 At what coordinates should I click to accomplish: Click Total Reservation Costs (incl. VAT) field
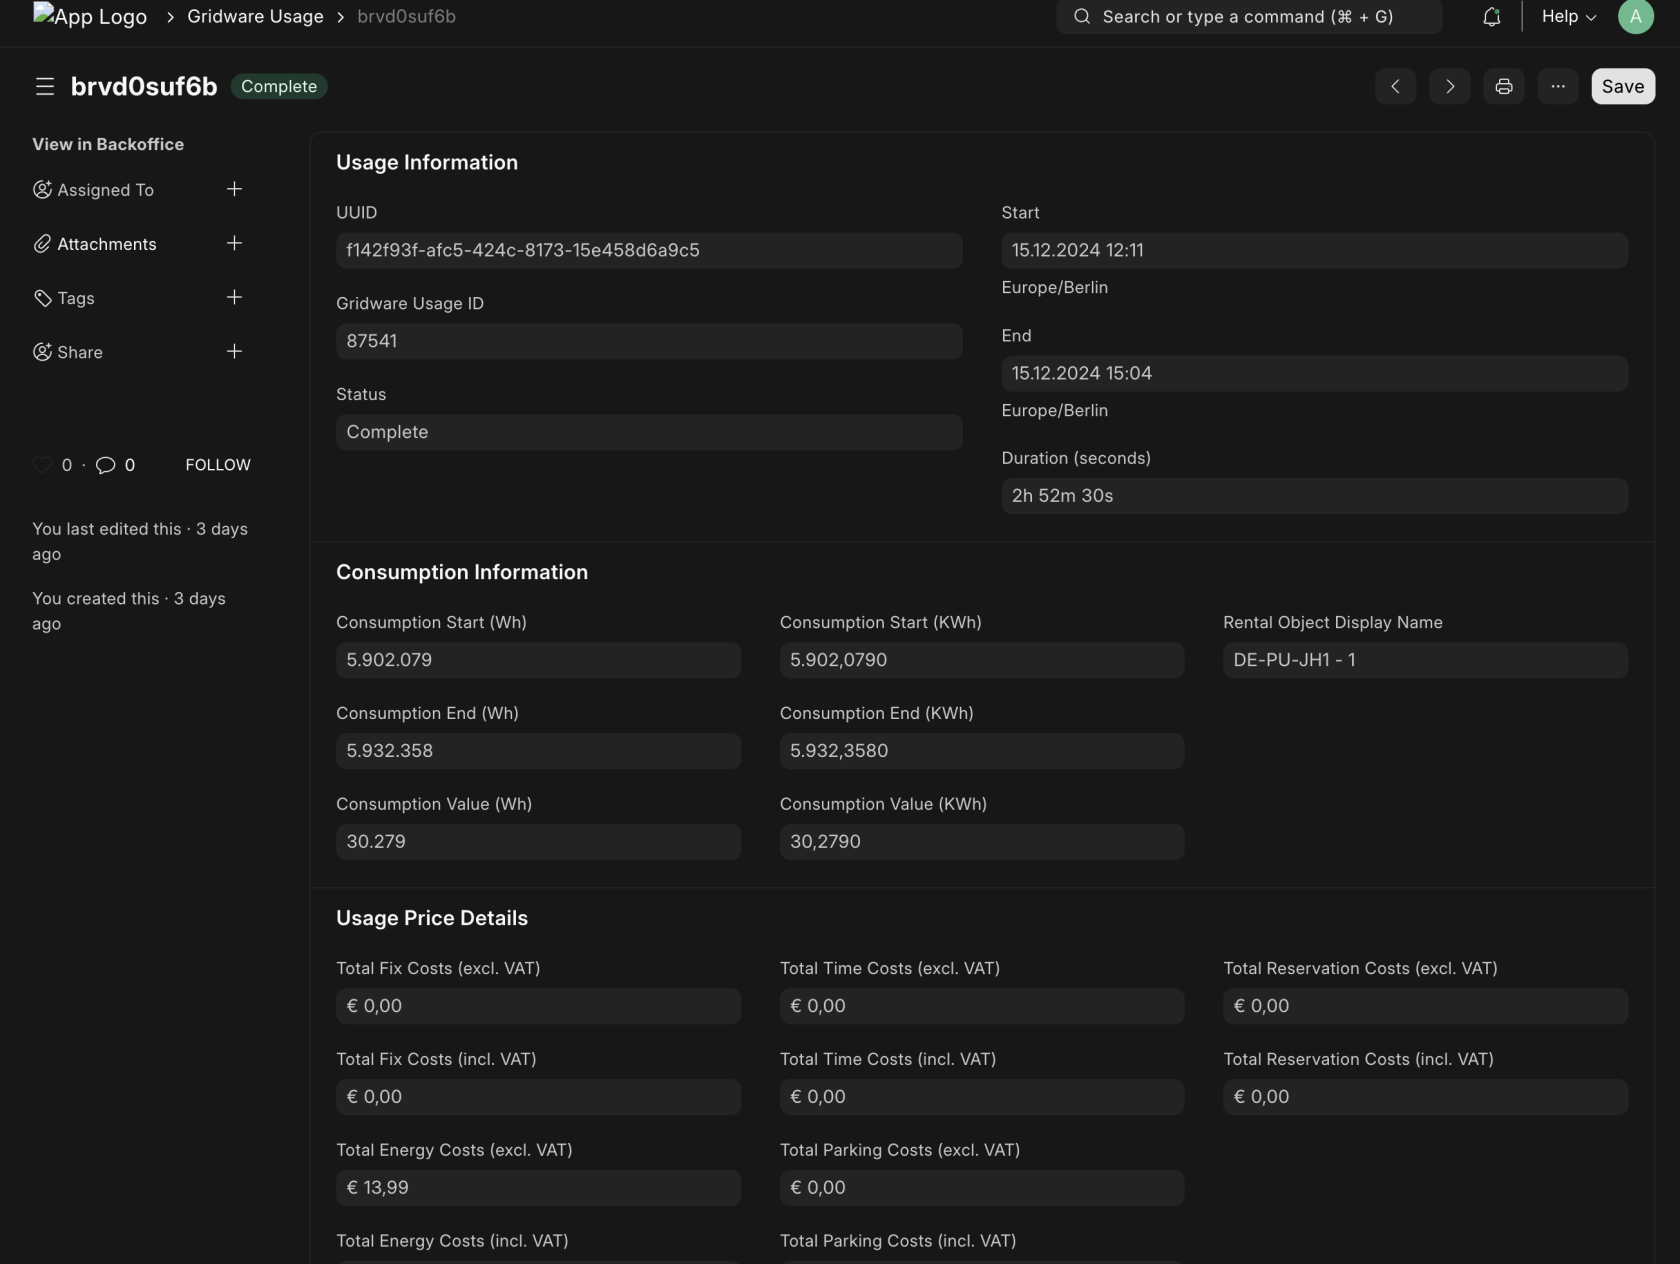(x=1425, y=1097)
